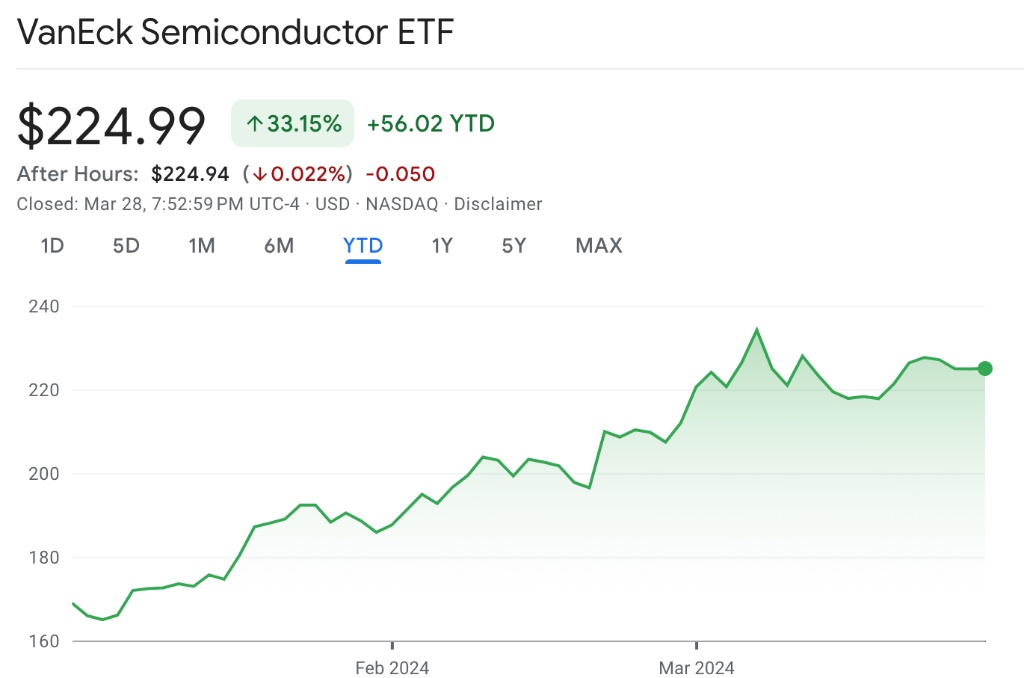Click the highest peak on the chart line
This screenshot has width=1024, height=678.
click(x=757, y=329)
